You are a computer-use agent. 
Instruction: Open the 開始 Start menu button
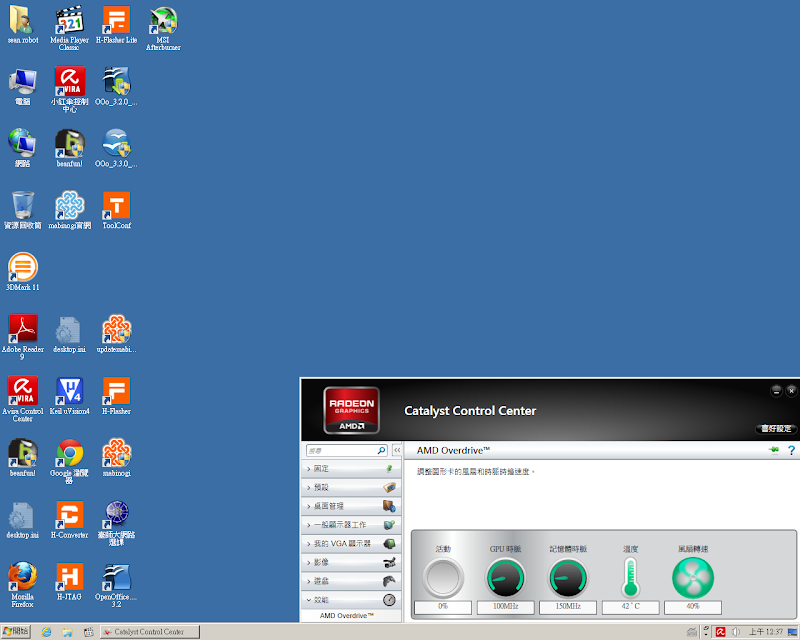tap(16, 632)
